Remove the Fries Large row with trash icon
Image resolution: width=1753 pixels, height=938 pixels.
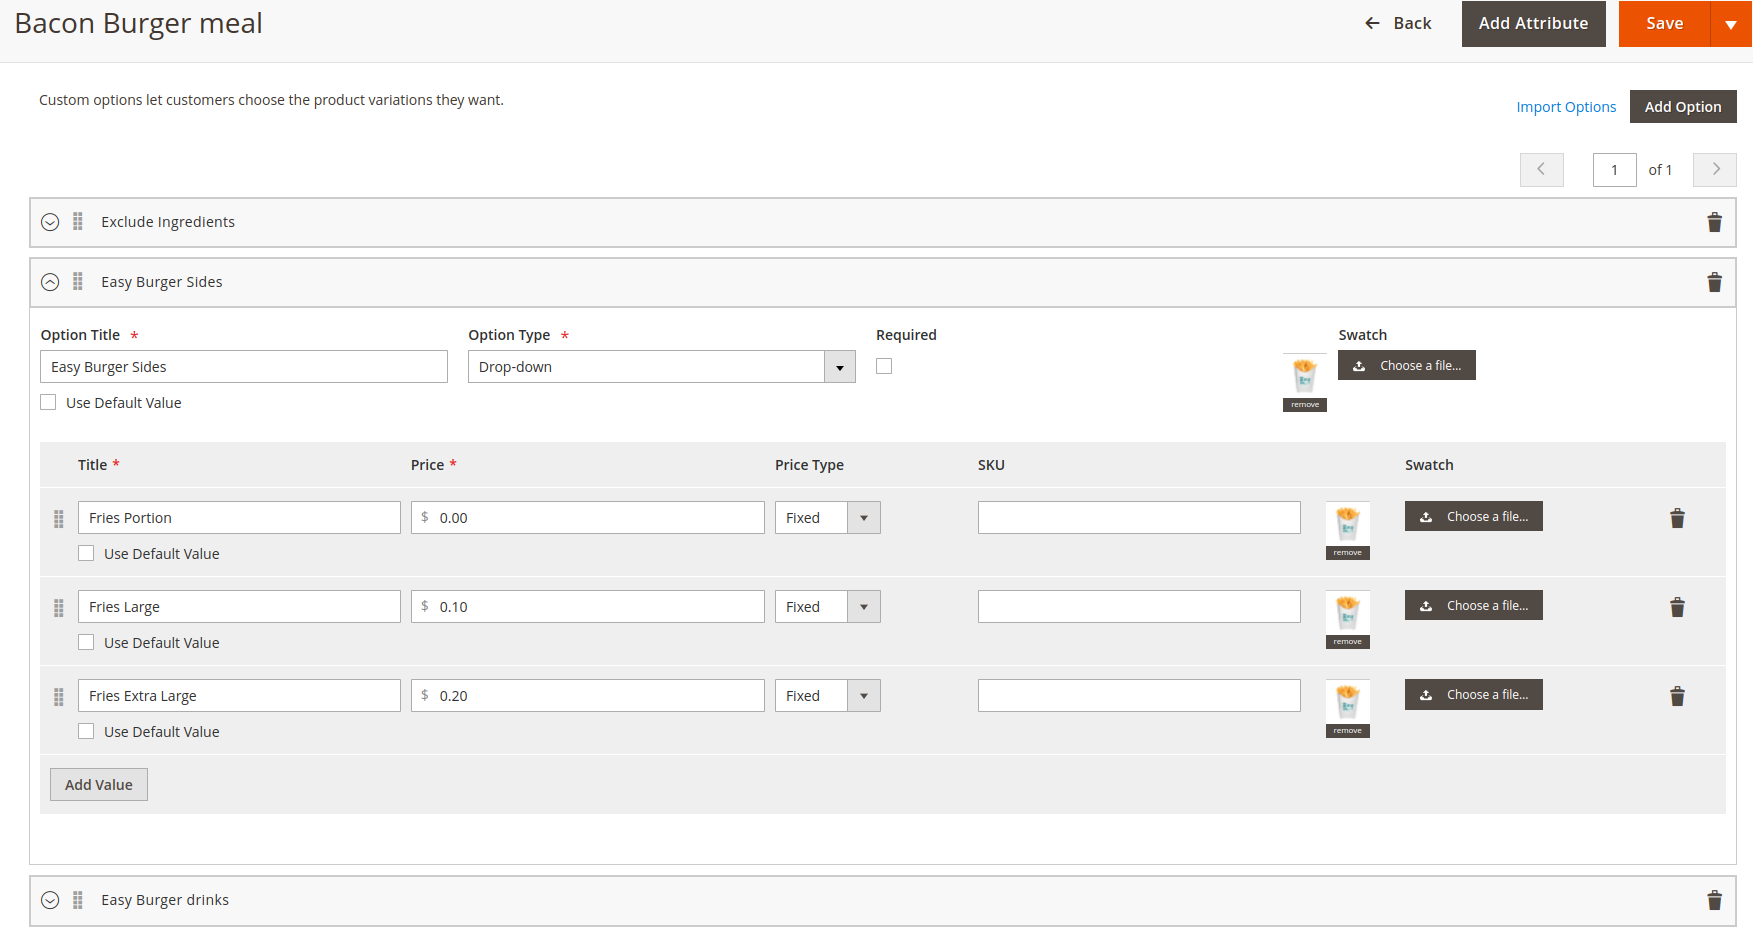(x=1677, y=607)
